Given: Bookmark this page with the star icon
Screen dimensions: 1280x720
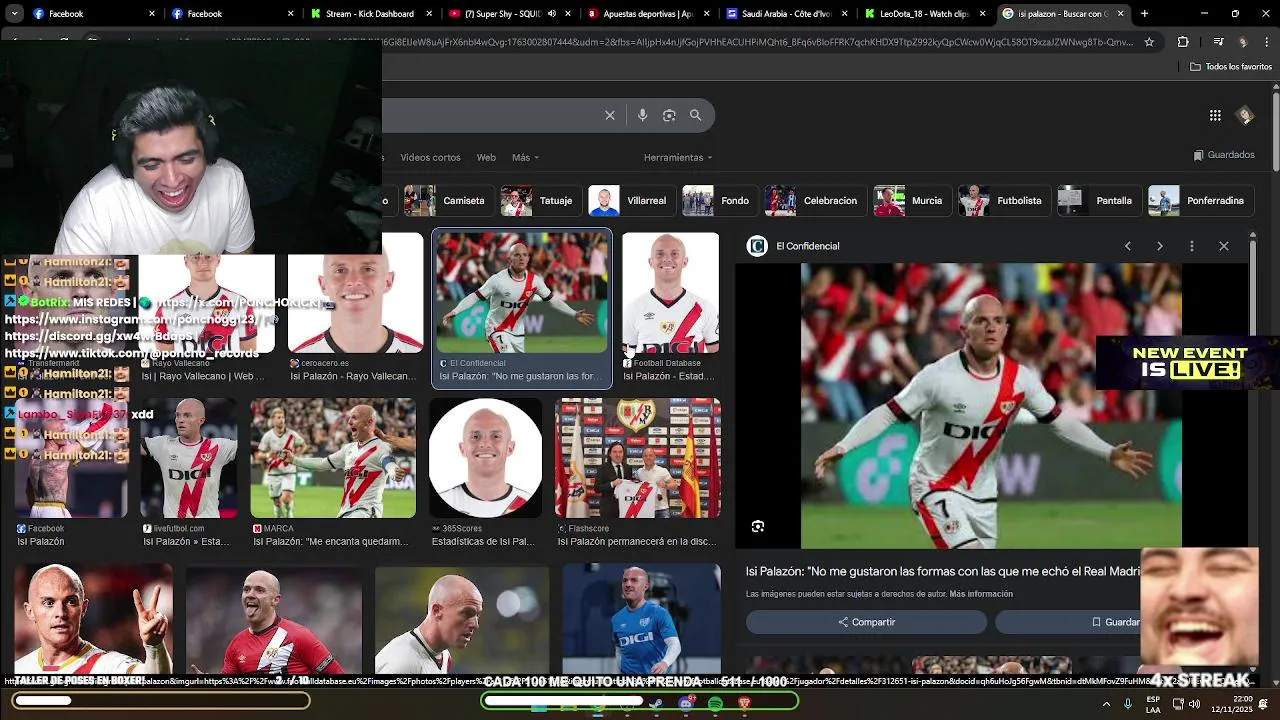Looking at the screenshot, I should [x=1149, y=42].
